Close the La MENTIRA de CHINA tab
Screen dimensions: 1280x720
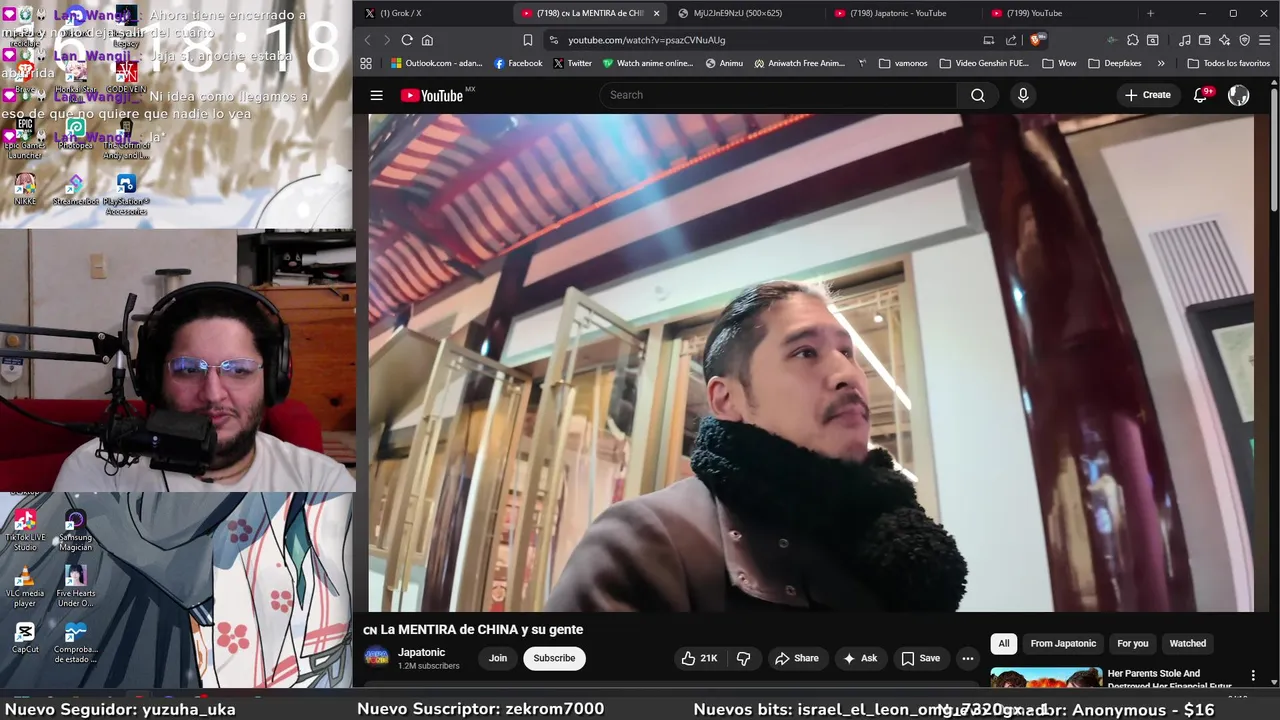[656, 13]
